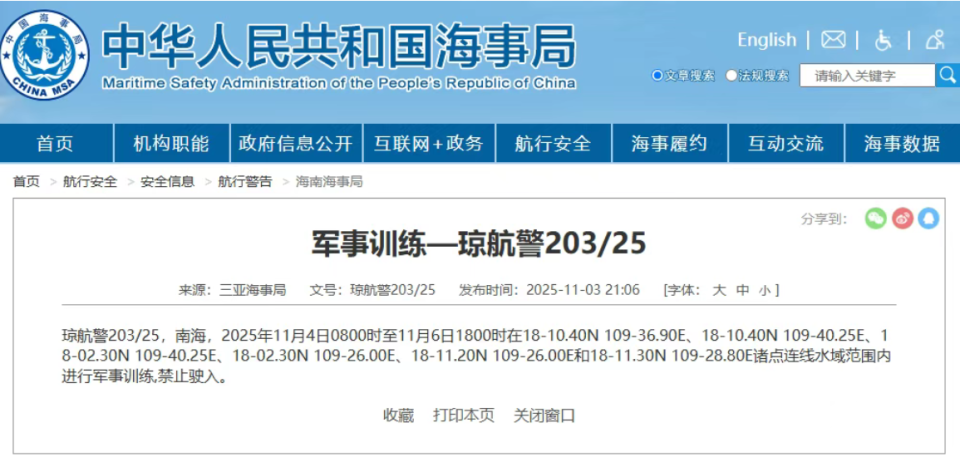Open the email envelope icon in header
Screen dimensions: 960x462
pos(833,40)
